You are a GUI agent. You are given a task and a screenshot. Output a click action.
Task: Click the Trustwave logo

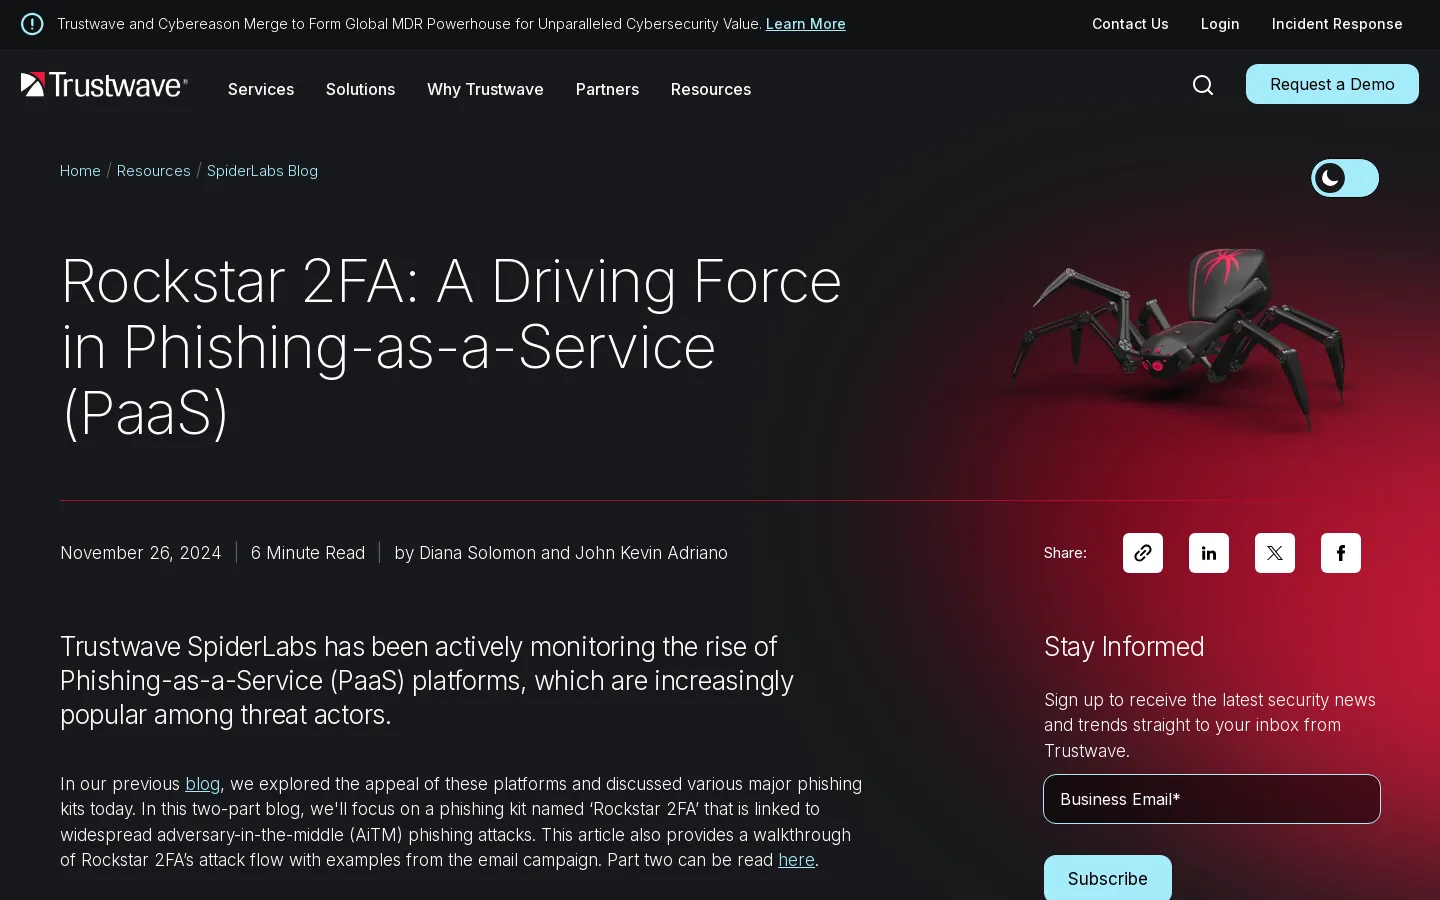104,86
